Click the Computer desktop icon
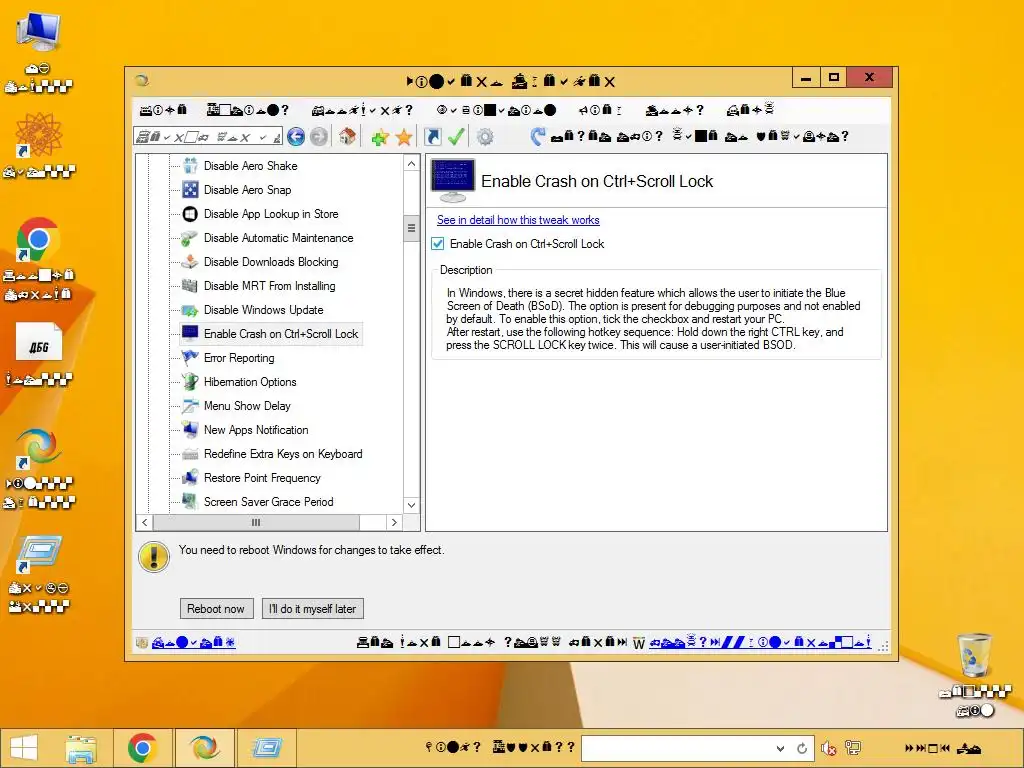The height and width of the screenshot is (768, 1024). point(39,33)
